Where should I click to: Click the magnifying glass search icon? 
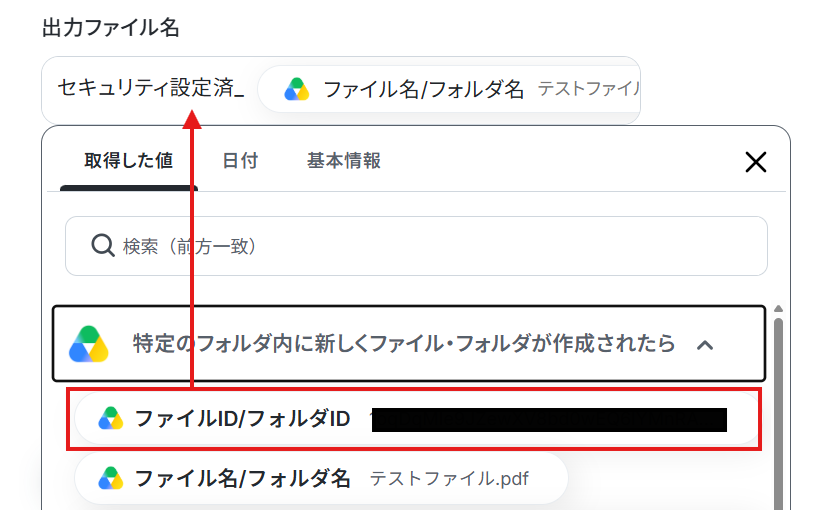tap(102, 246)
